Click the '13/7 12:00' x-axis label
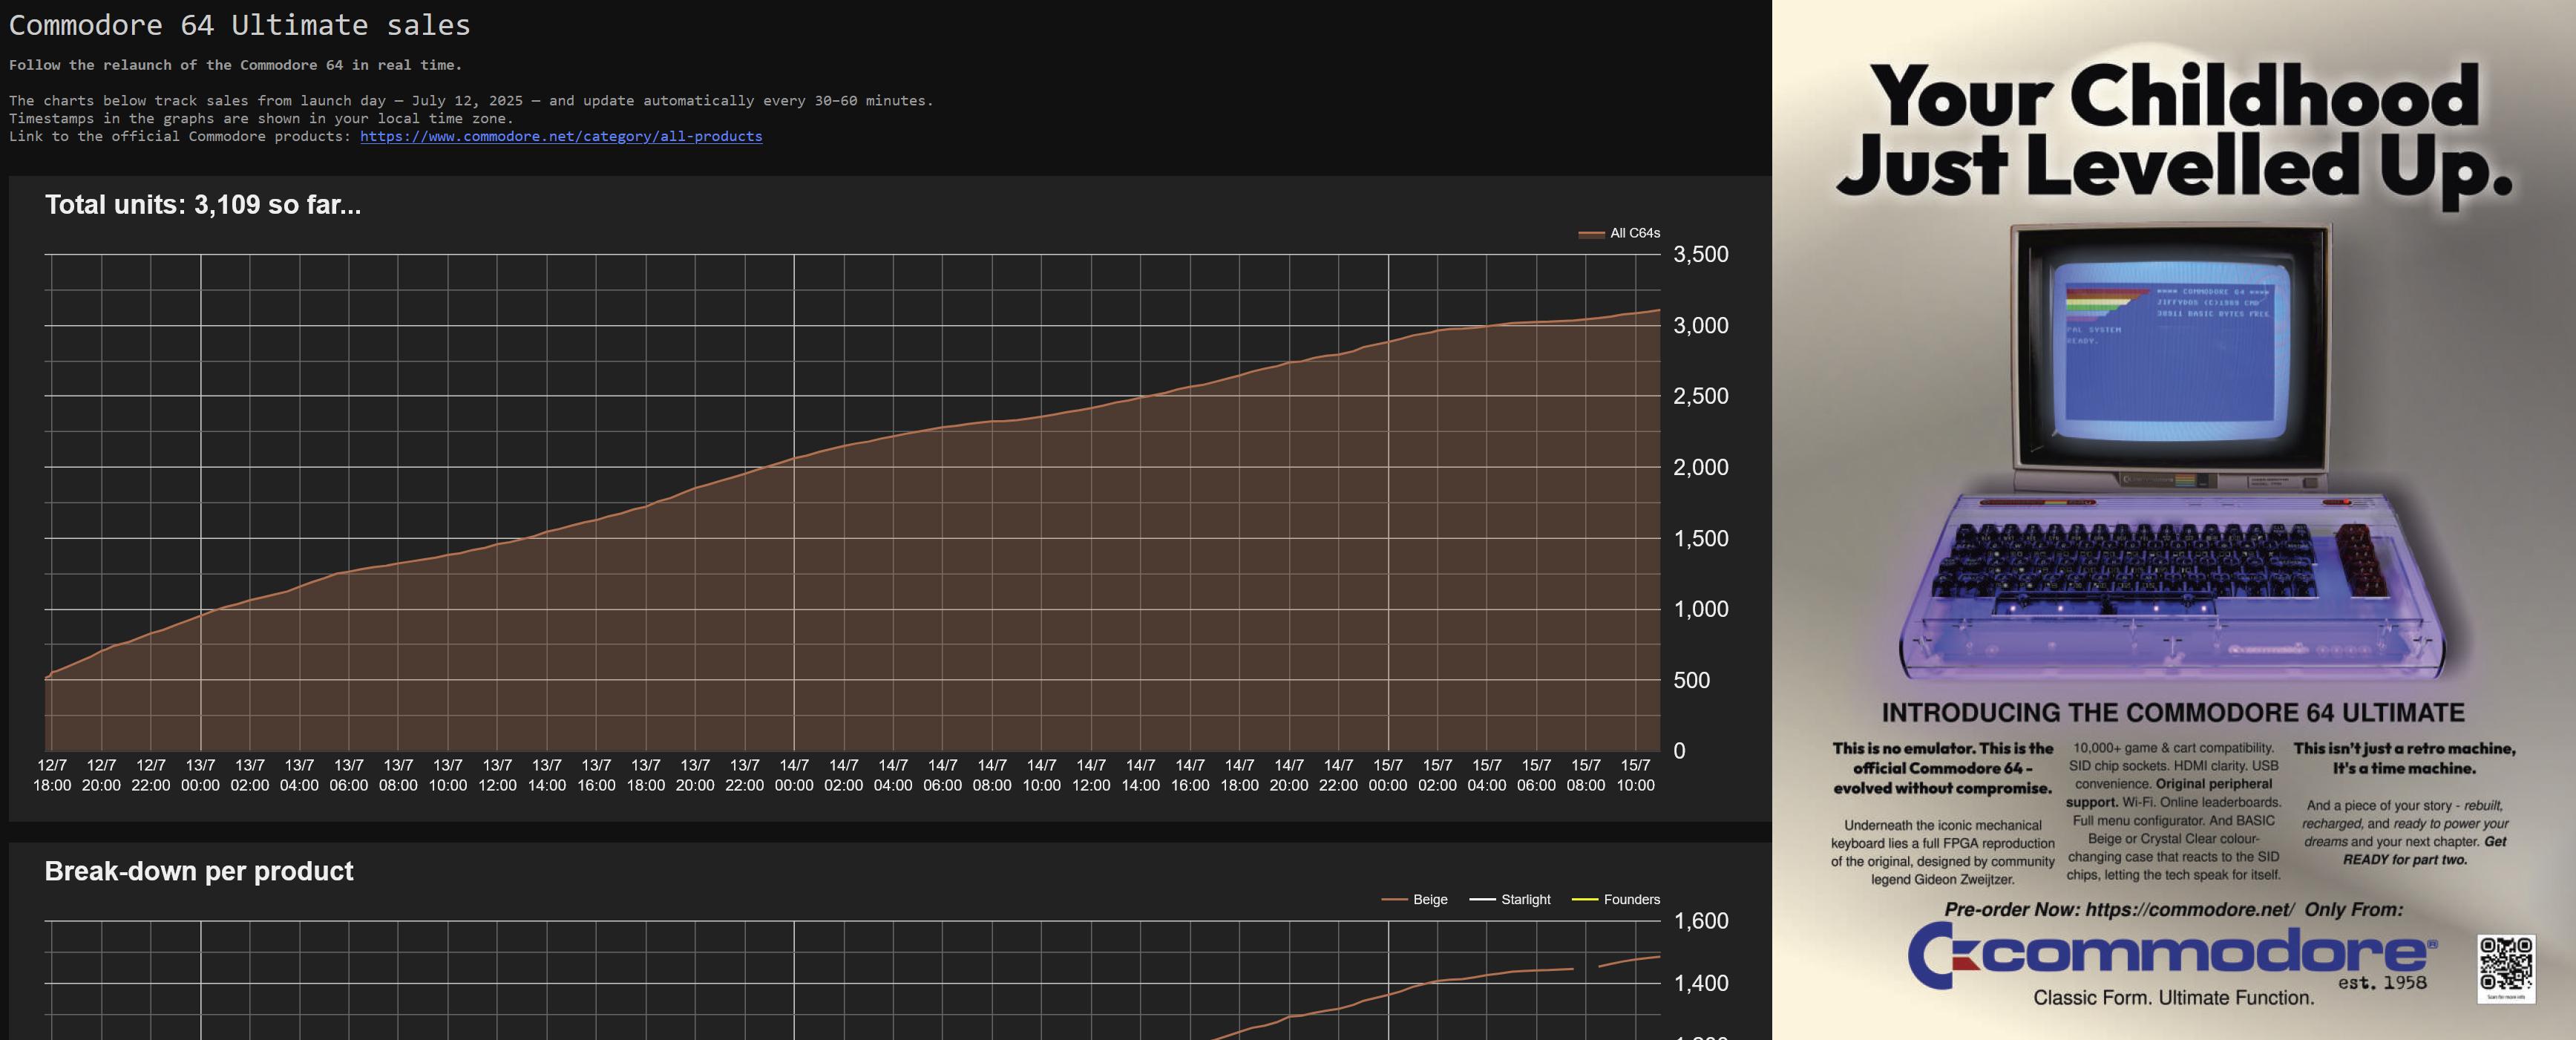The image size is (2576, 1040). (x=497, y=775)
